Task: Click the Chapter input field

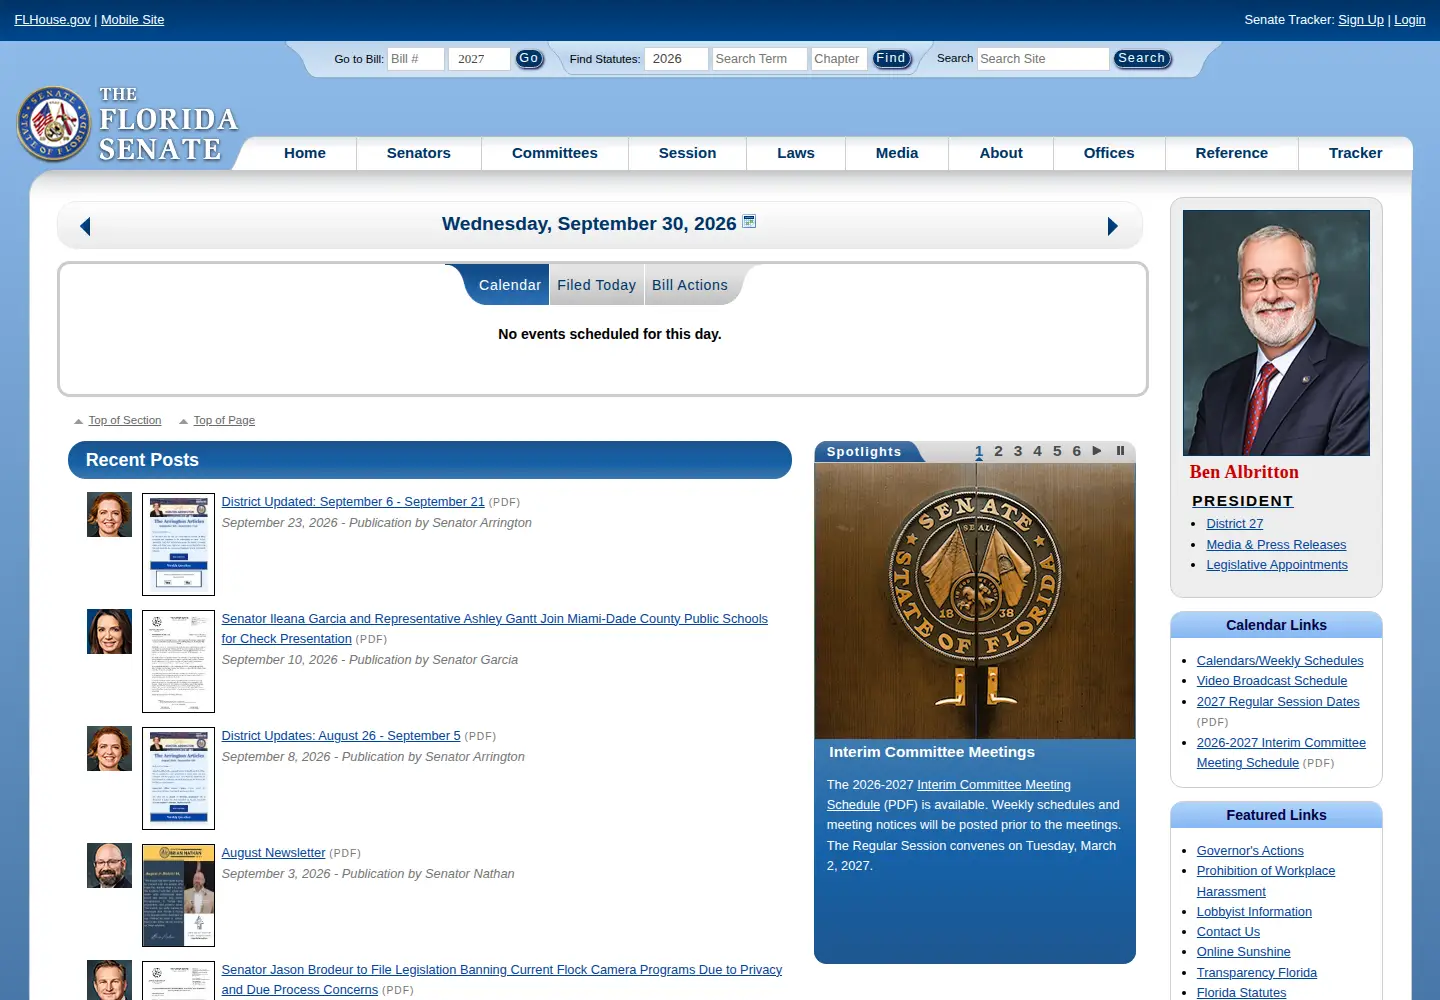Action: click(x=839, y=59)
